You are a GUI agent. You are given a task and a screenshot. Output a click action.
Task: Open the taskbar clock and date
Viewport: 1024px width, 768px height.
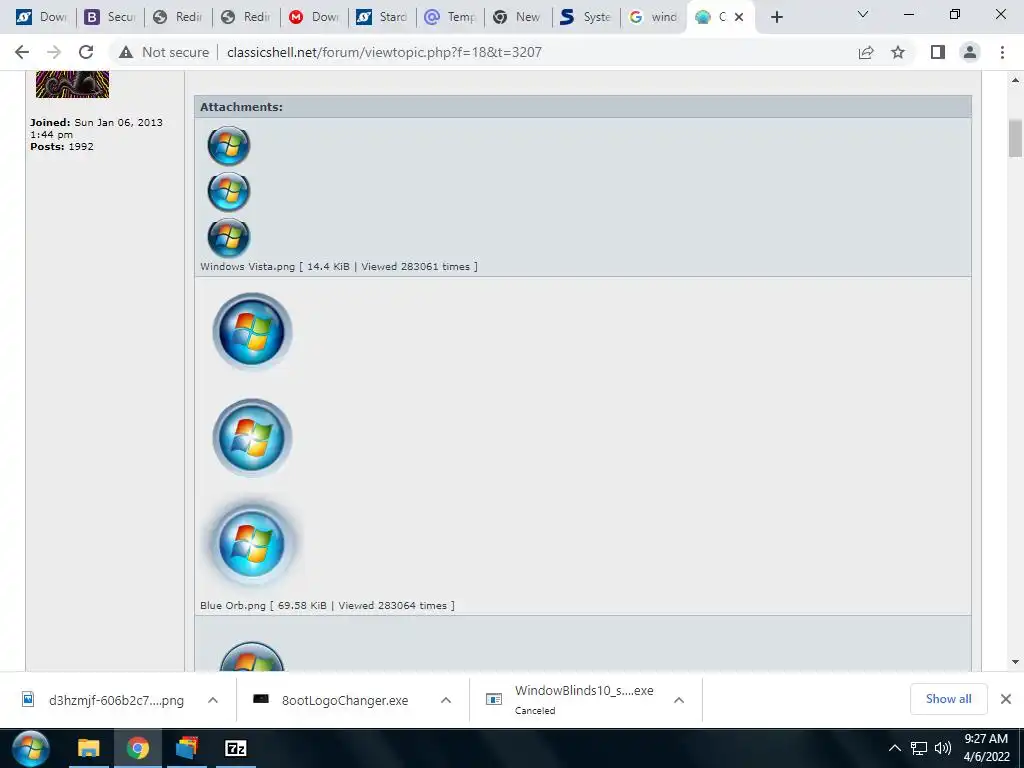(x=987, y=748)
